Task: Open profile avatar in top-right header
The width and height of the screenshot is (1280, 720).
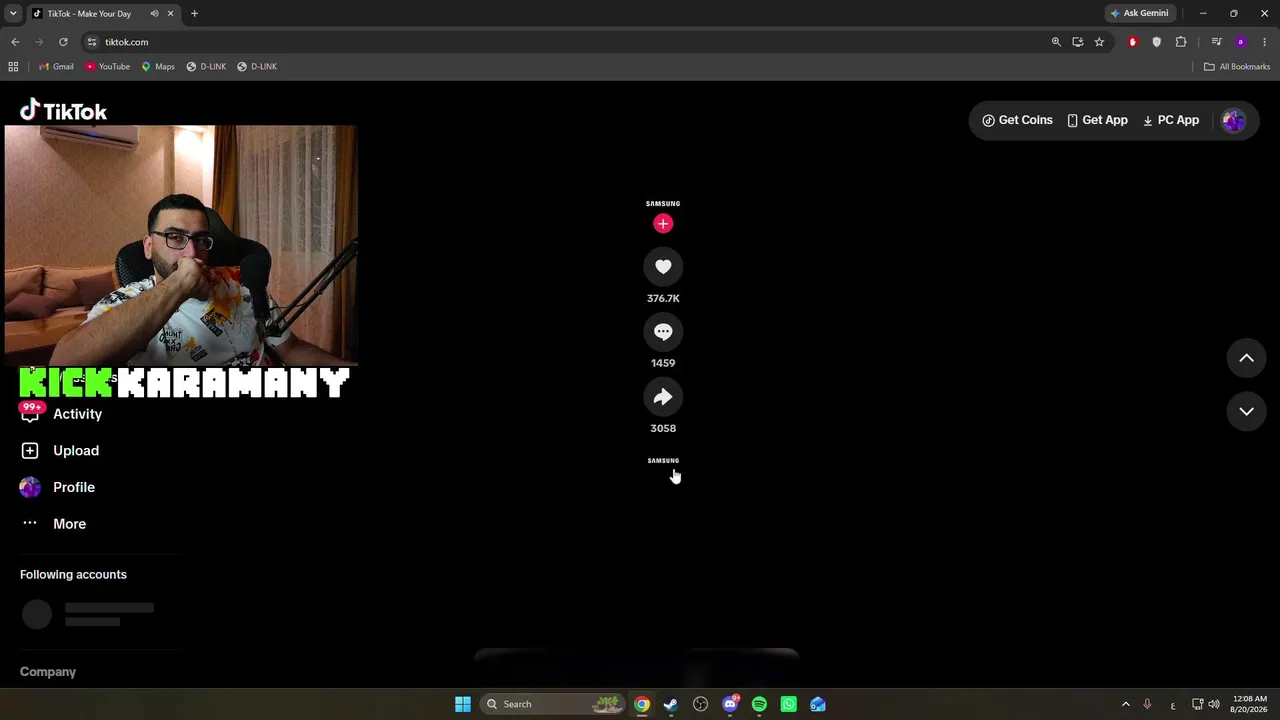Action: [x=1233, y=120]
